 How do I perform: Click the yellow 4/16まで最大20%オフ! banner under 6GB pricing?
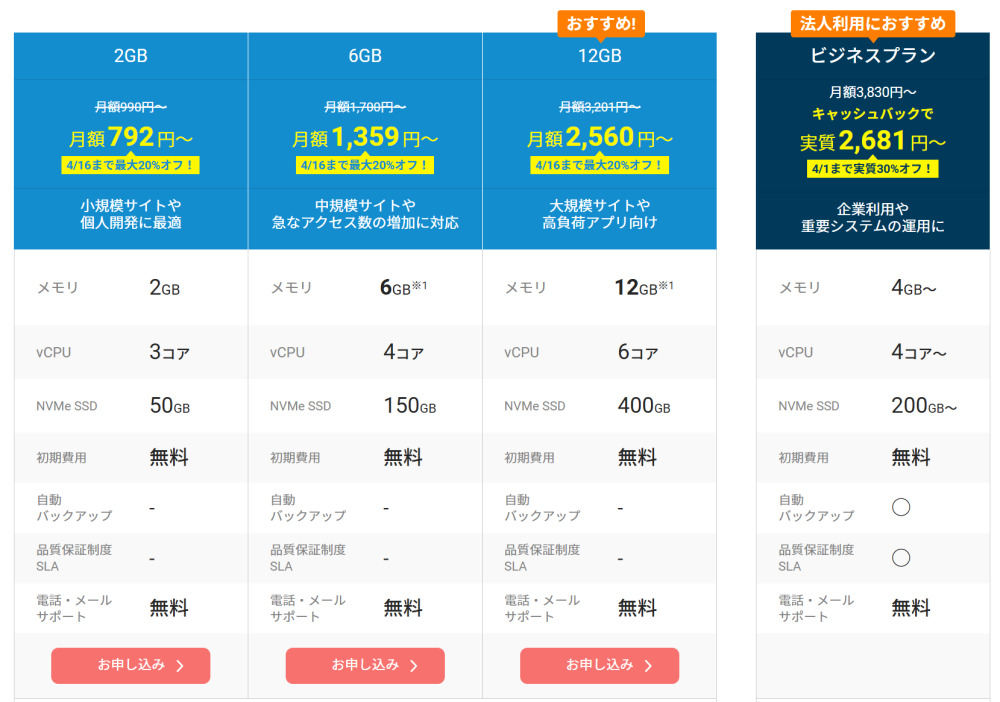pos(364,164)
